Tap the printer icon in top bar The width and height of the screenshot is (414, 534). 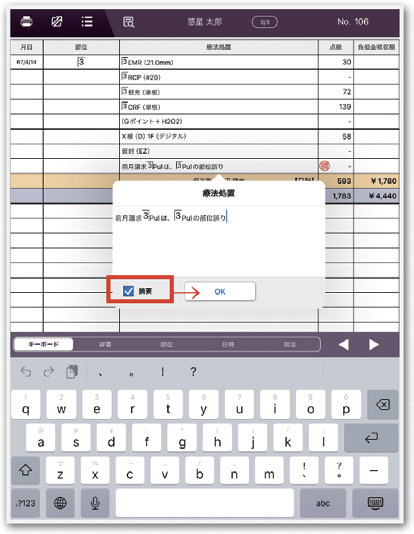pos(27,22)
